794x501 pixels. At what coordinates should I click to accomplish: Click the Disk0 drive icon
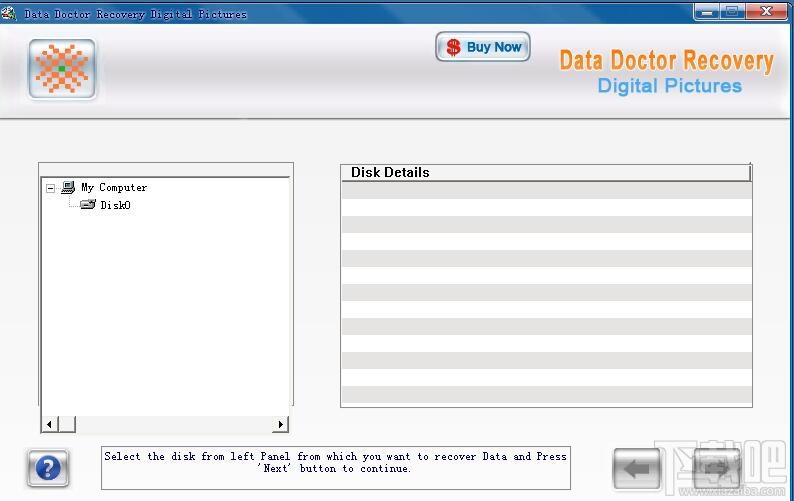click(88, 204)
